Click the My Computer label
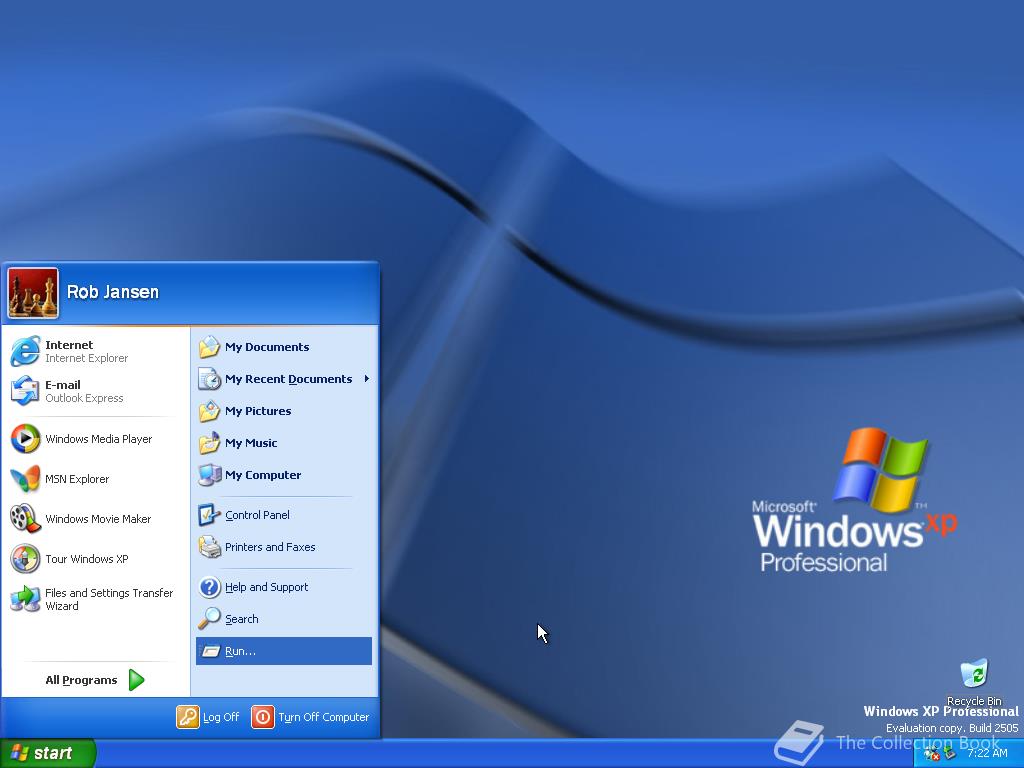Image resolution: width=1024 pixels, height=768 pixels. coord(263,475)
